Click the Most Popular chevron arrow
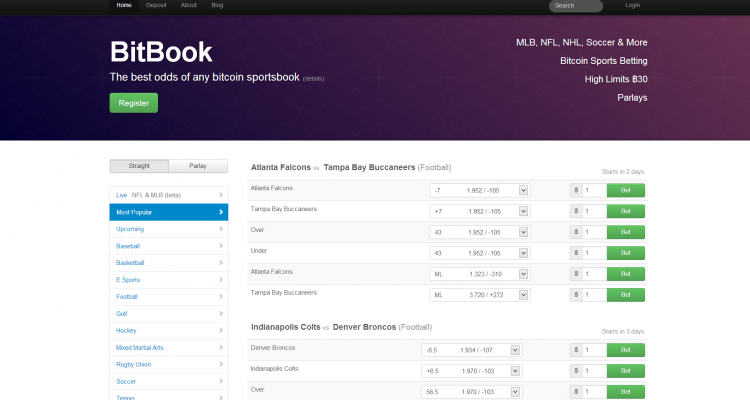750x400 pixels. tap(221, 212)
